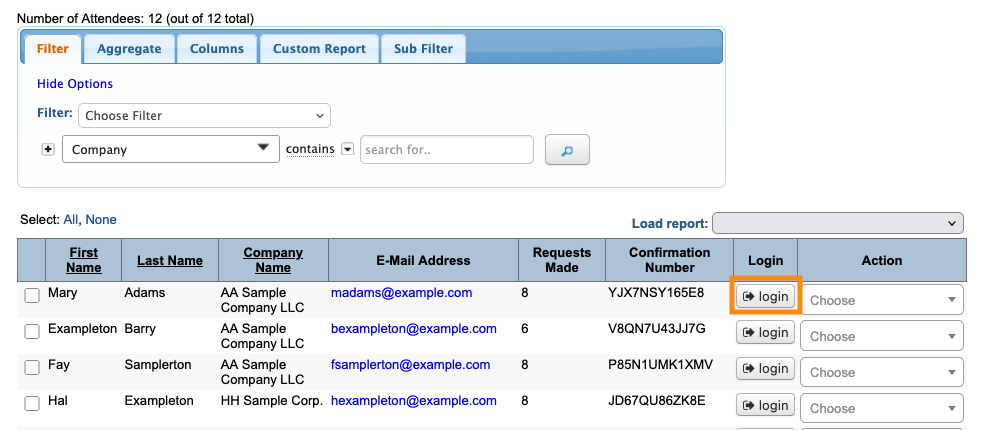Open the contains operator dropdown arrow
987x430 pixels.
(347, 150)
